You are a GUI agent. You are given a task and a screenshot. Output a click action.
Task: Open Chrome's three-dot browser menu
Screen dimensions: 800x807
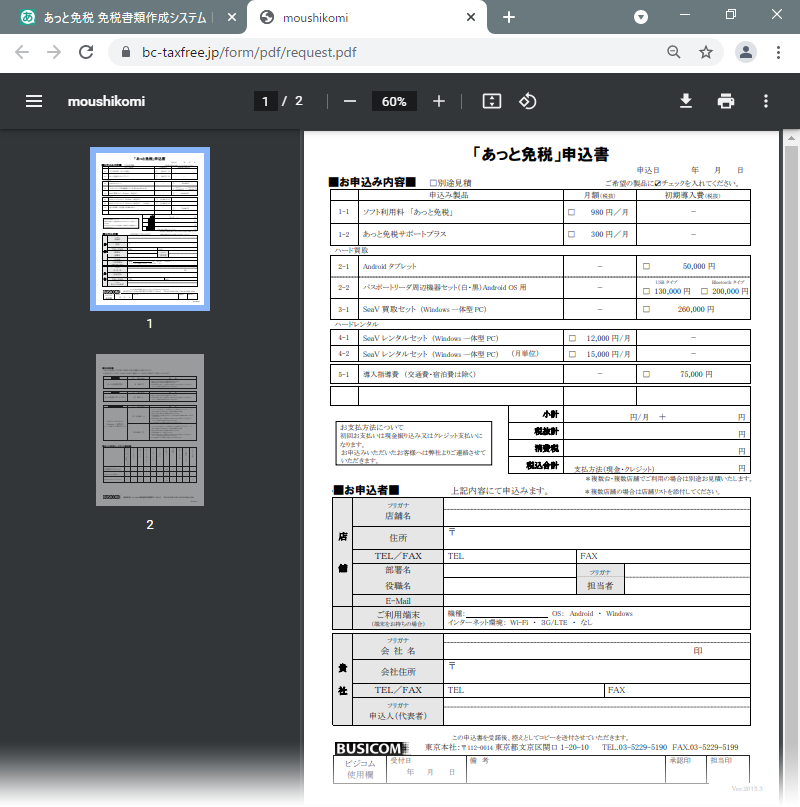[x=777, y=52]
